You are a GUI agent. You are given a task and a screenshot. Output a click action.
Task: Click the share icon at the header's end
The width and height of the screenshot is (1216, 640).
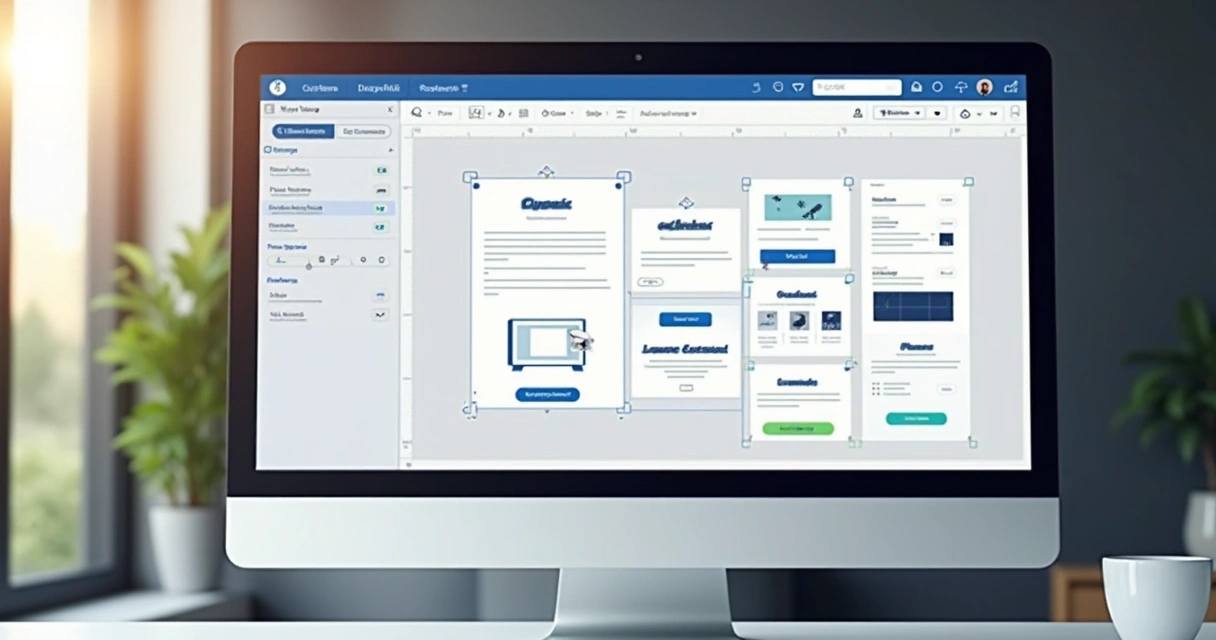coord(1011,88)
